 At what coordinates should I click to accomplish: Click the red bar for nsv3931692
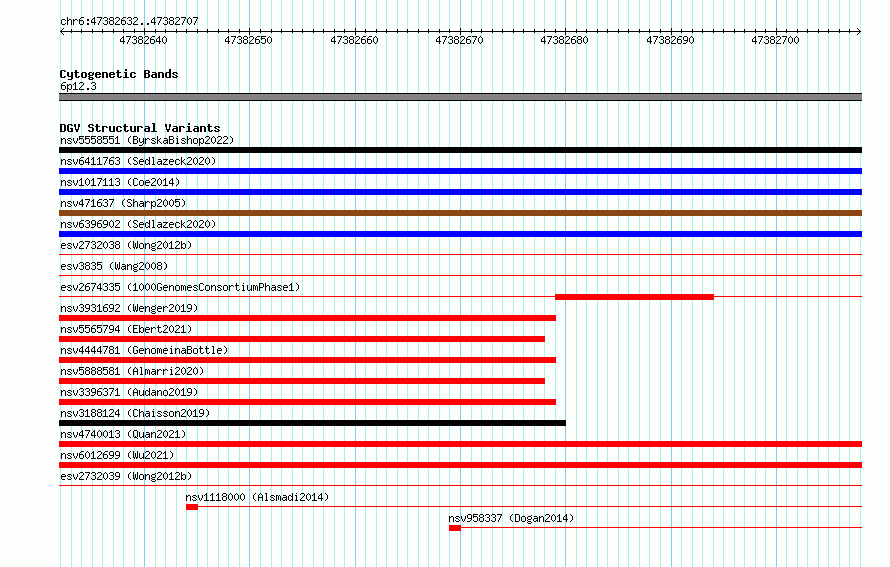(x=307, y=318)
